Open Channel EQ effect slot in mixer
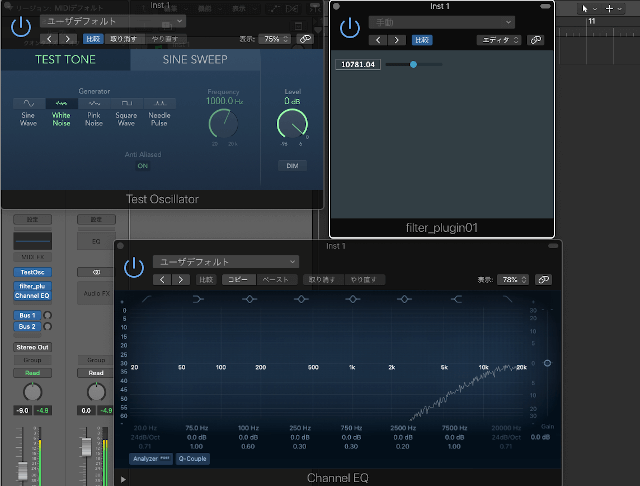The width and height of the screenshot is (640, 486). (33, 296)
